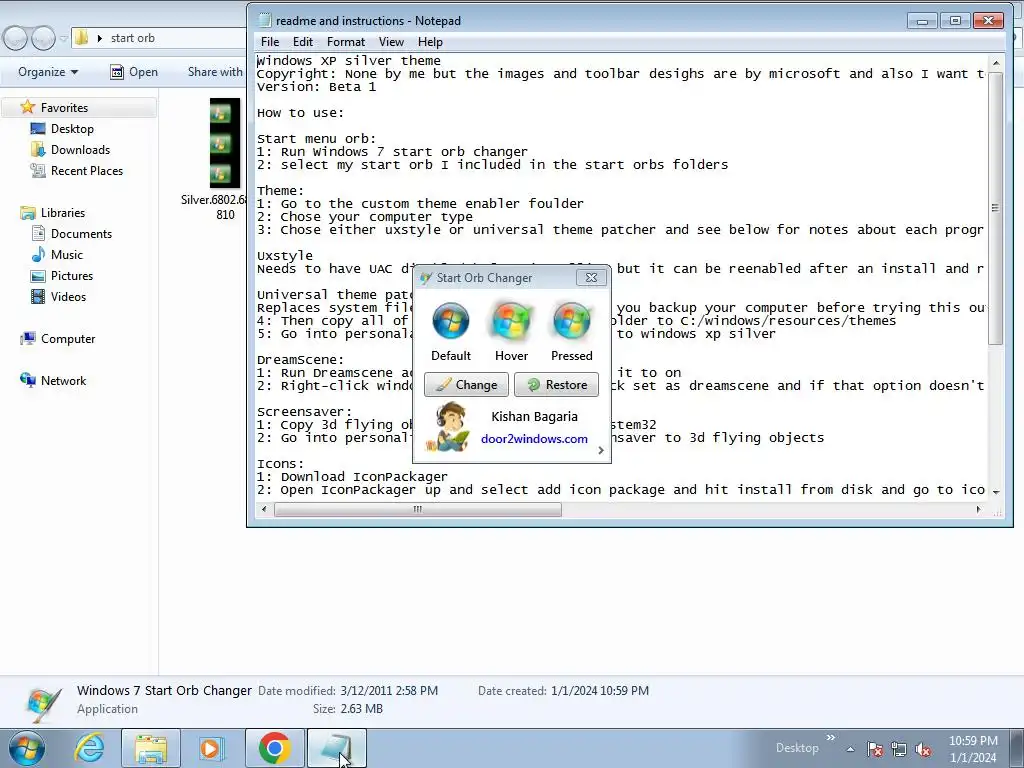Click the Notepad taskbar button
Screen dimensions: 1024x768
(x=336, y=748)
